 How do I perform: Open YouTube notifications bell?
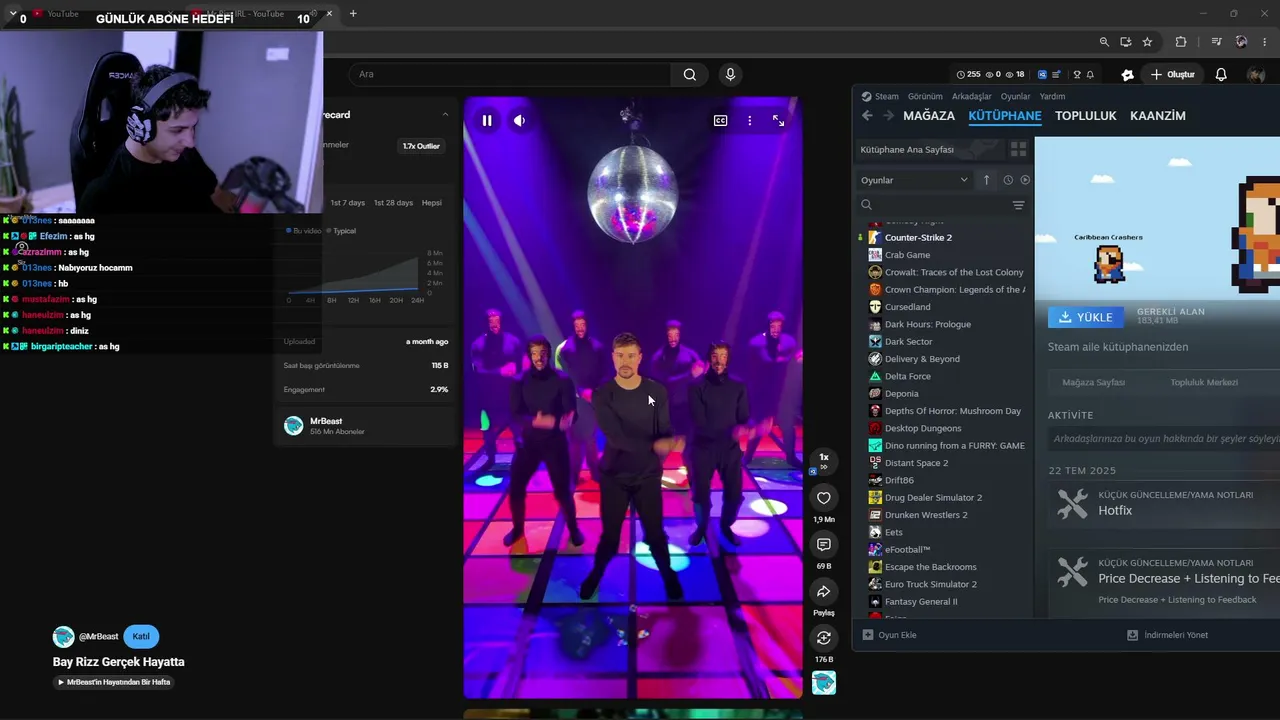point(1221,75)
